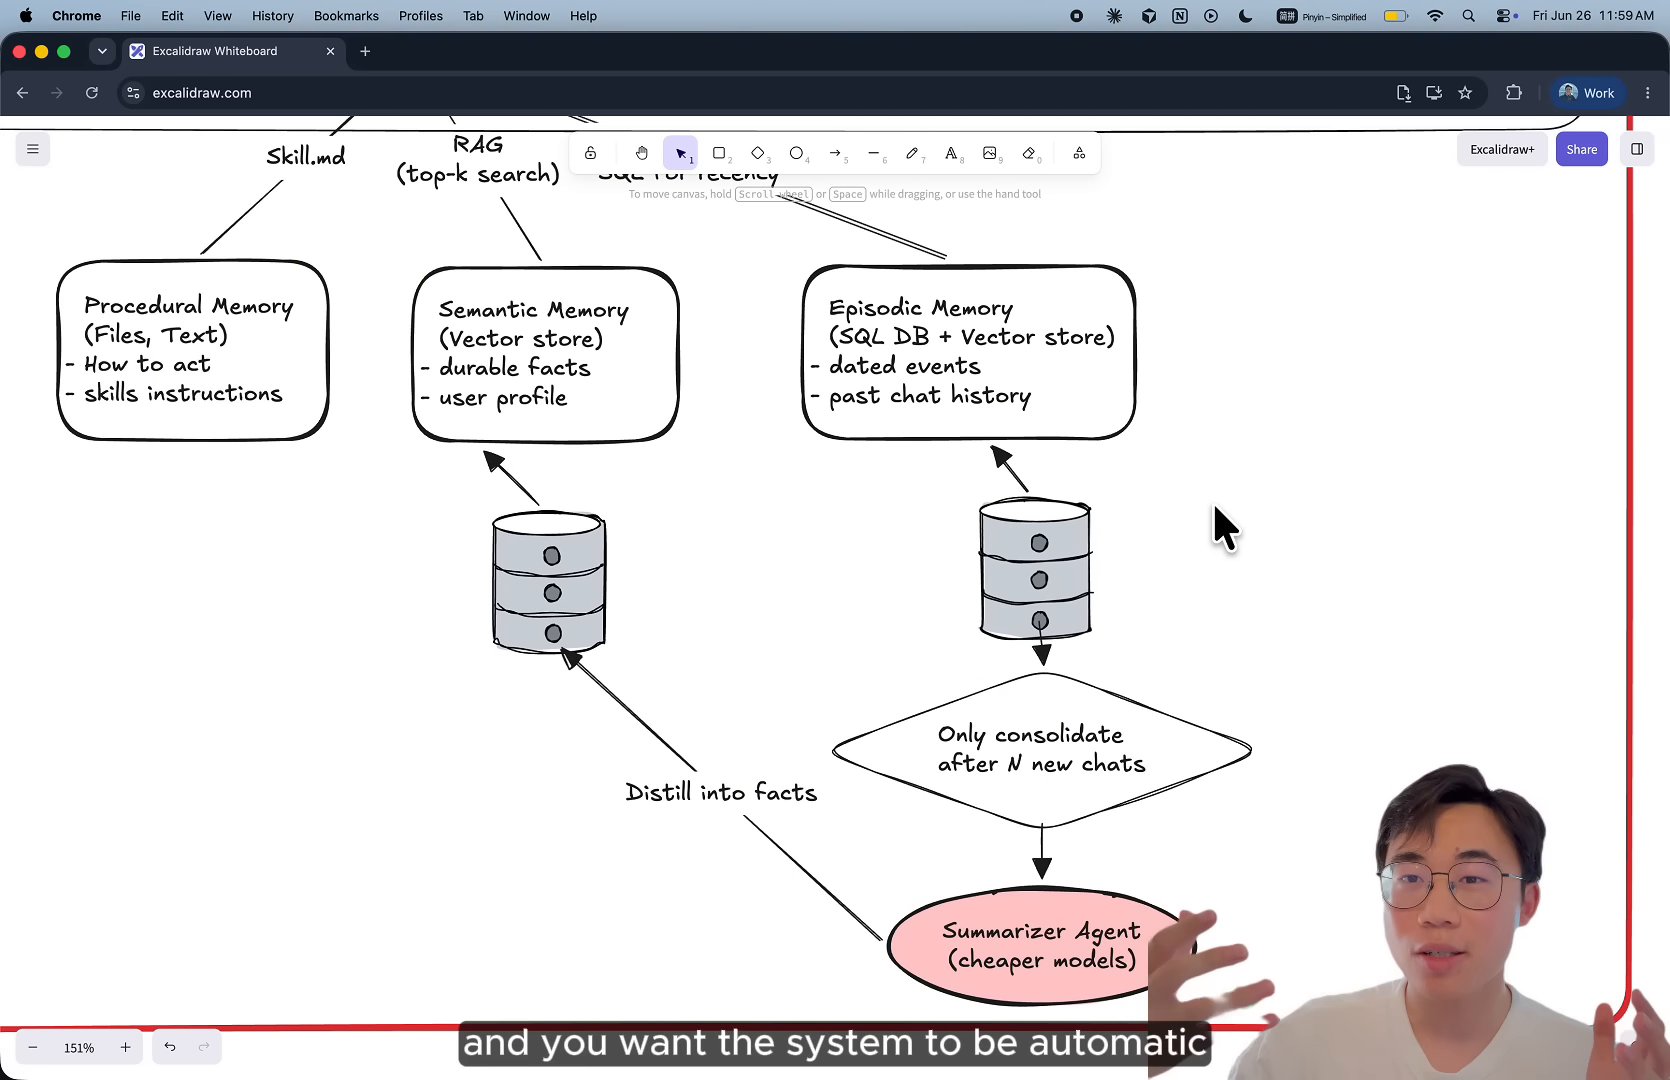Open a new browser tab

tap(365, 51)
